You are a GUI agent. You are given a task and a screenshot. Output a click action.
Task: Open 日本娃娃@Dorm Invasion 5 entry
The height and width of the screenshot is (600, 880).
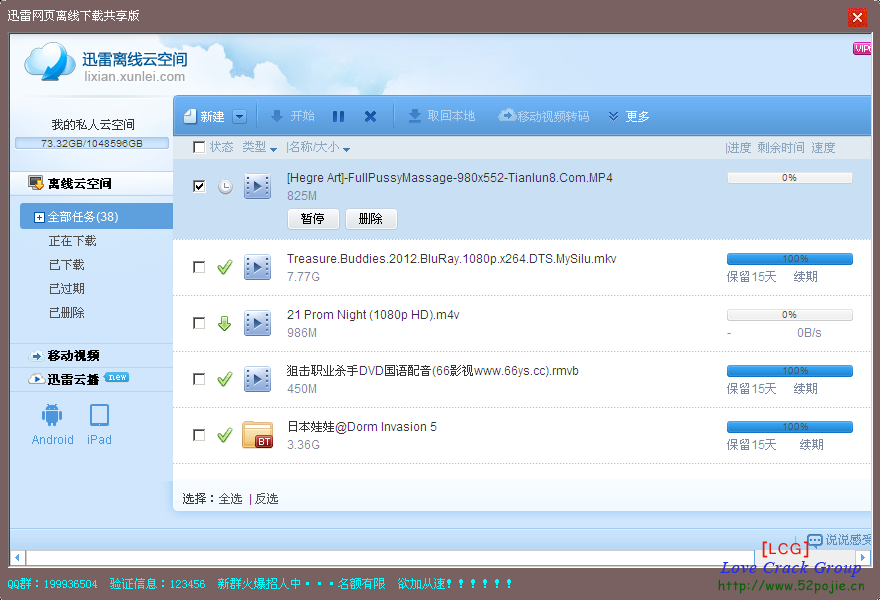point(362,427)
